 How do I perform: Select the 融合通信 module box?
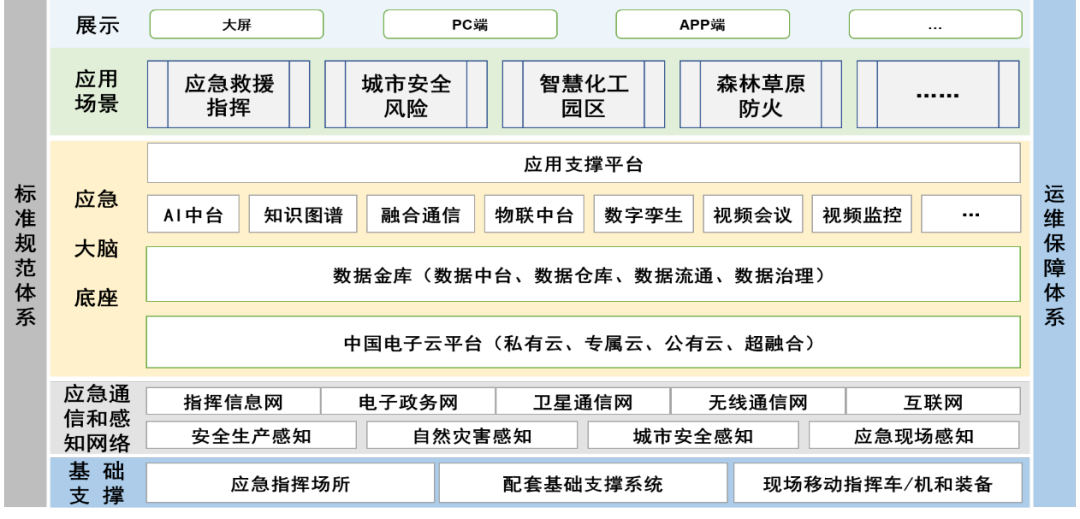click(420, 215)
